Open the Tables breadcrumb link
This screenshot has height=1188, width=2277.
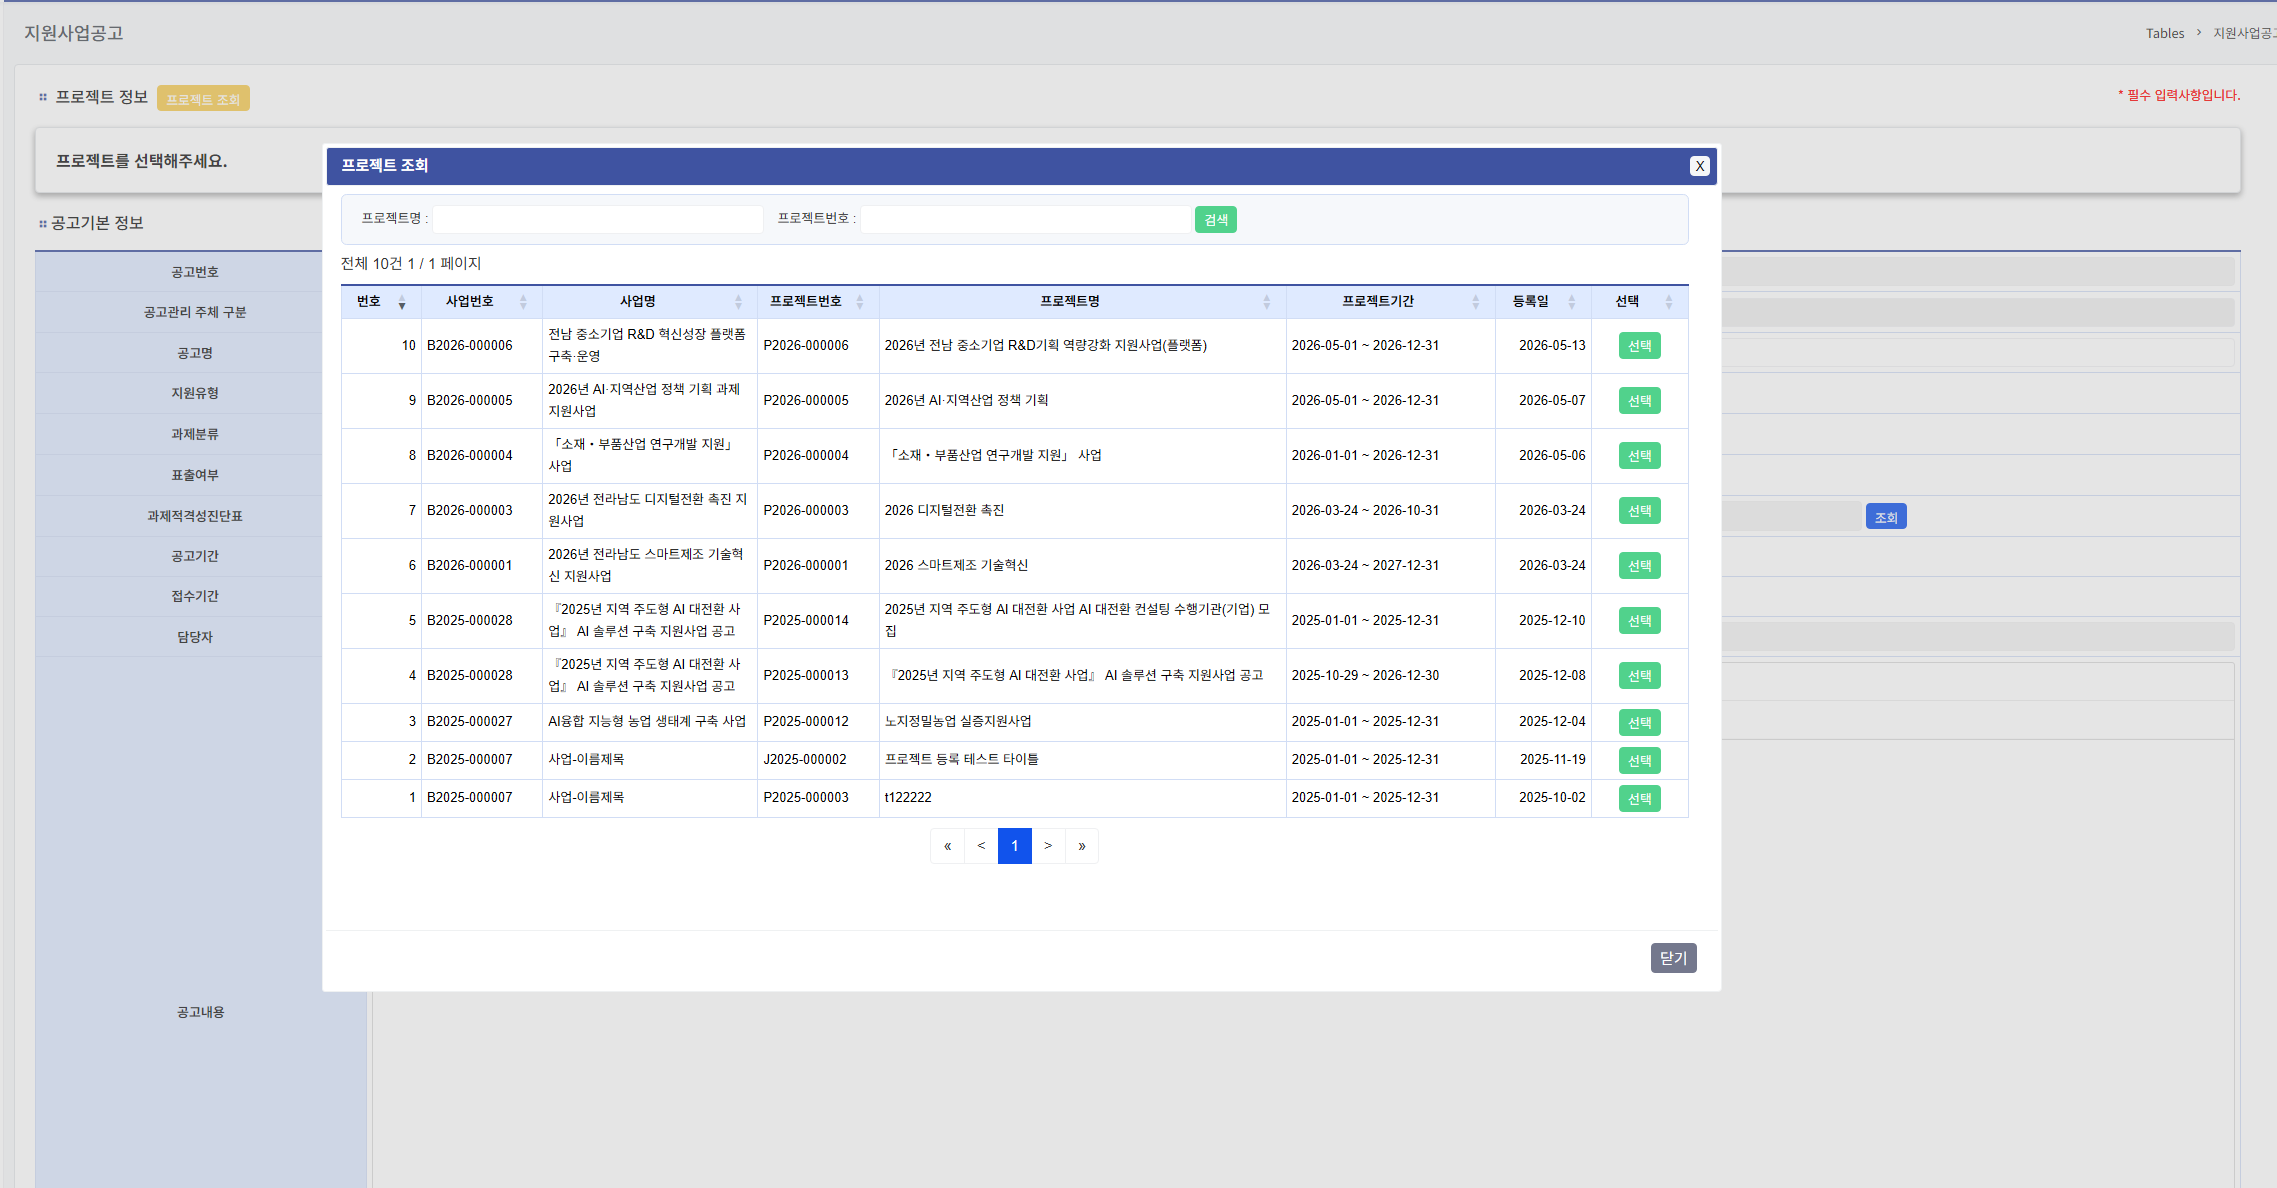pos(2165,33)
